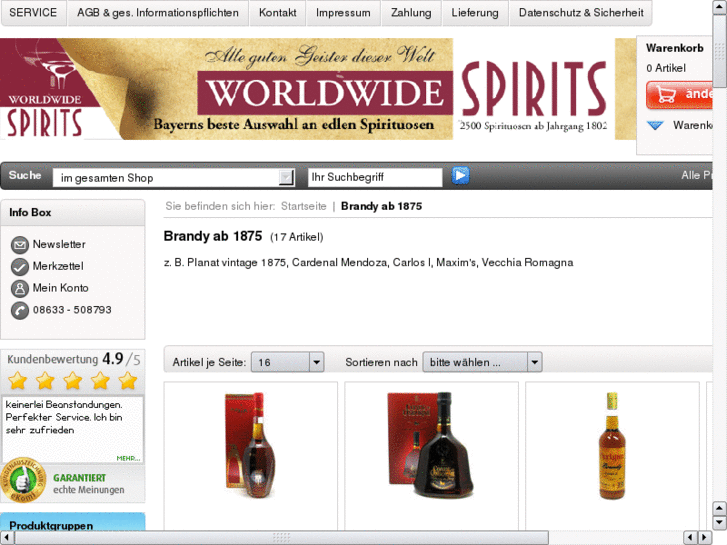This screenshot has height=545, width=727.
Task: Click the phone icon beside 08633 - 508793
Action: [x=19, y=310]
